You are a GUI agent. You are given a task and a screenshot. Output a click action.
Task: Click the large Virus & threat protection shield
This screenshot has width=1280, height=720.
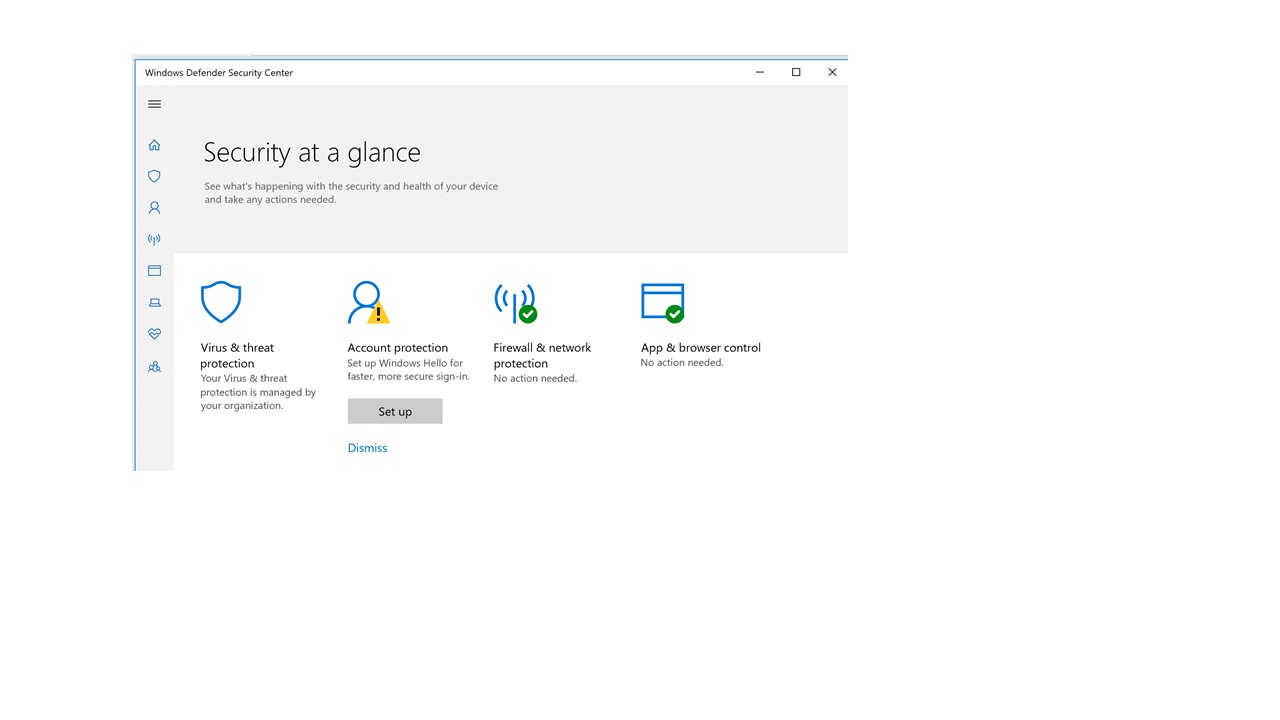point(221,302)
